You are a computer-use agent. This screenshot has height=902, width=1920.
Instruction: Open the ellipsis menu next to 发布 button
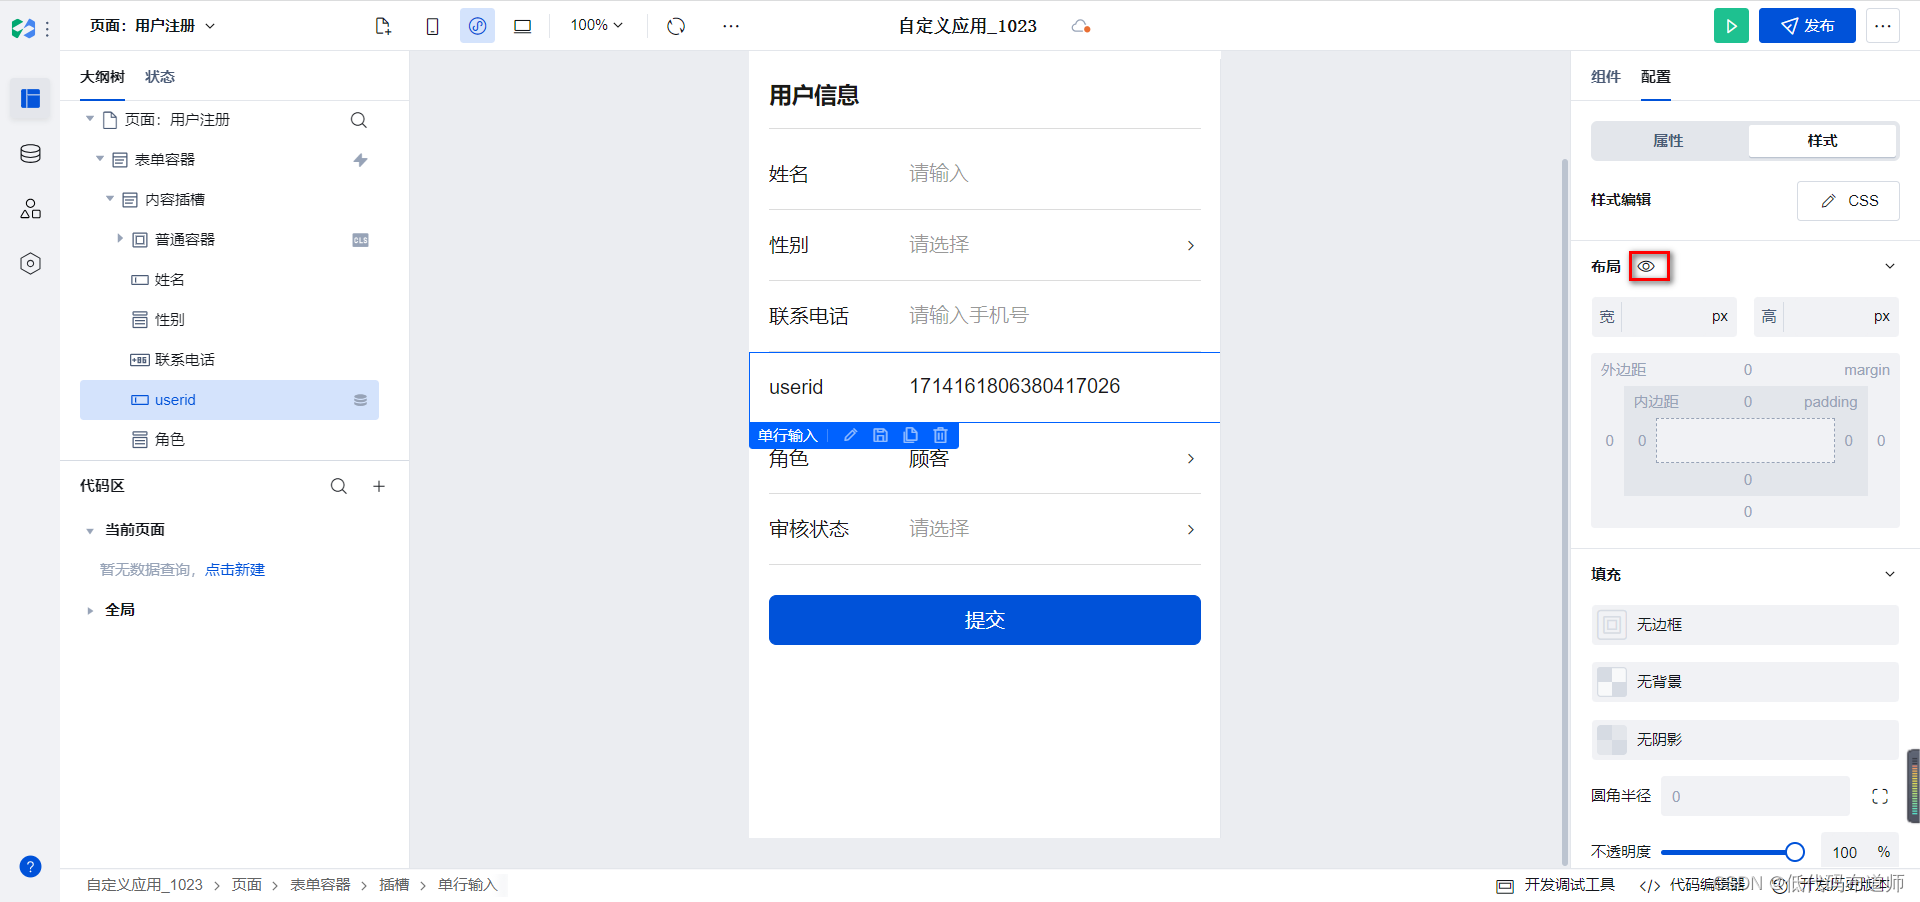coord(1883,26)
